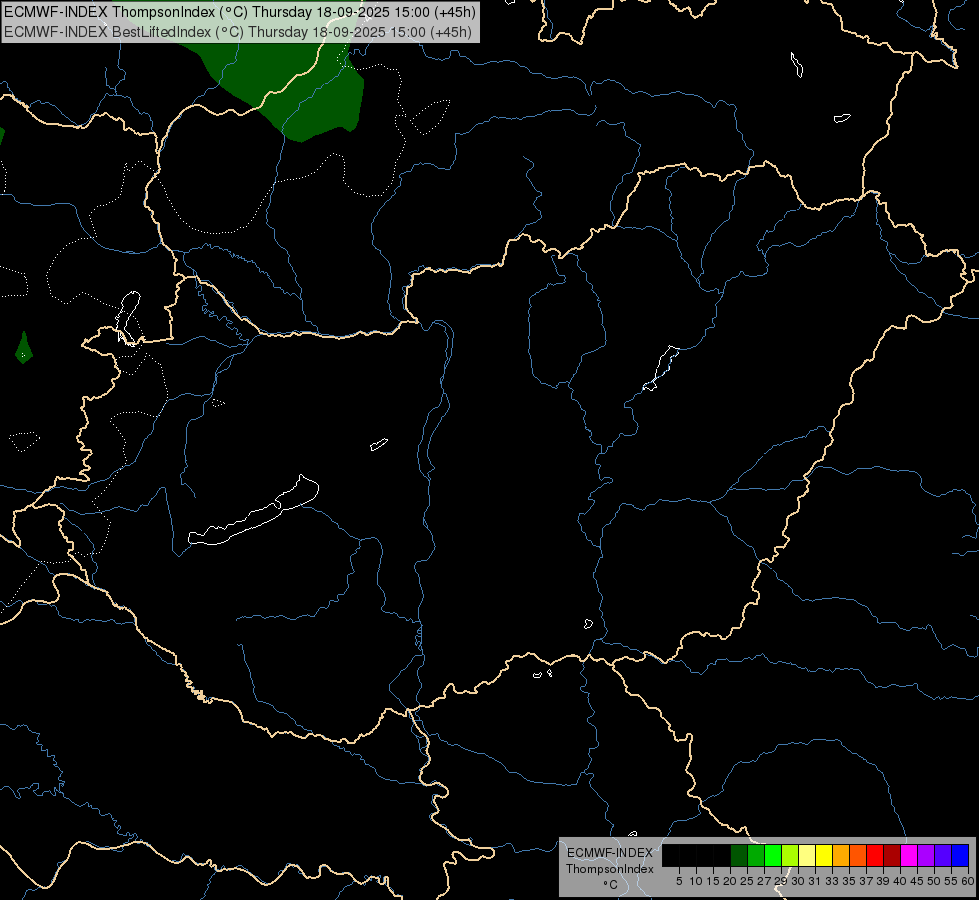Click the orange-red 35–37 legend swatch
Viewport: 979px width, 900px height.
[x=858, y=855]
